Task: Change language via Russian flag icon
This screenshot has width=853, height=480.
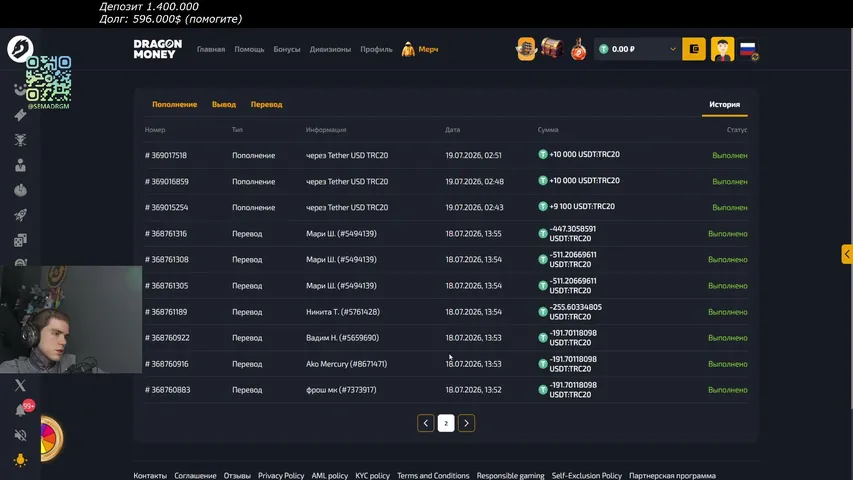Action: point(749,50)
